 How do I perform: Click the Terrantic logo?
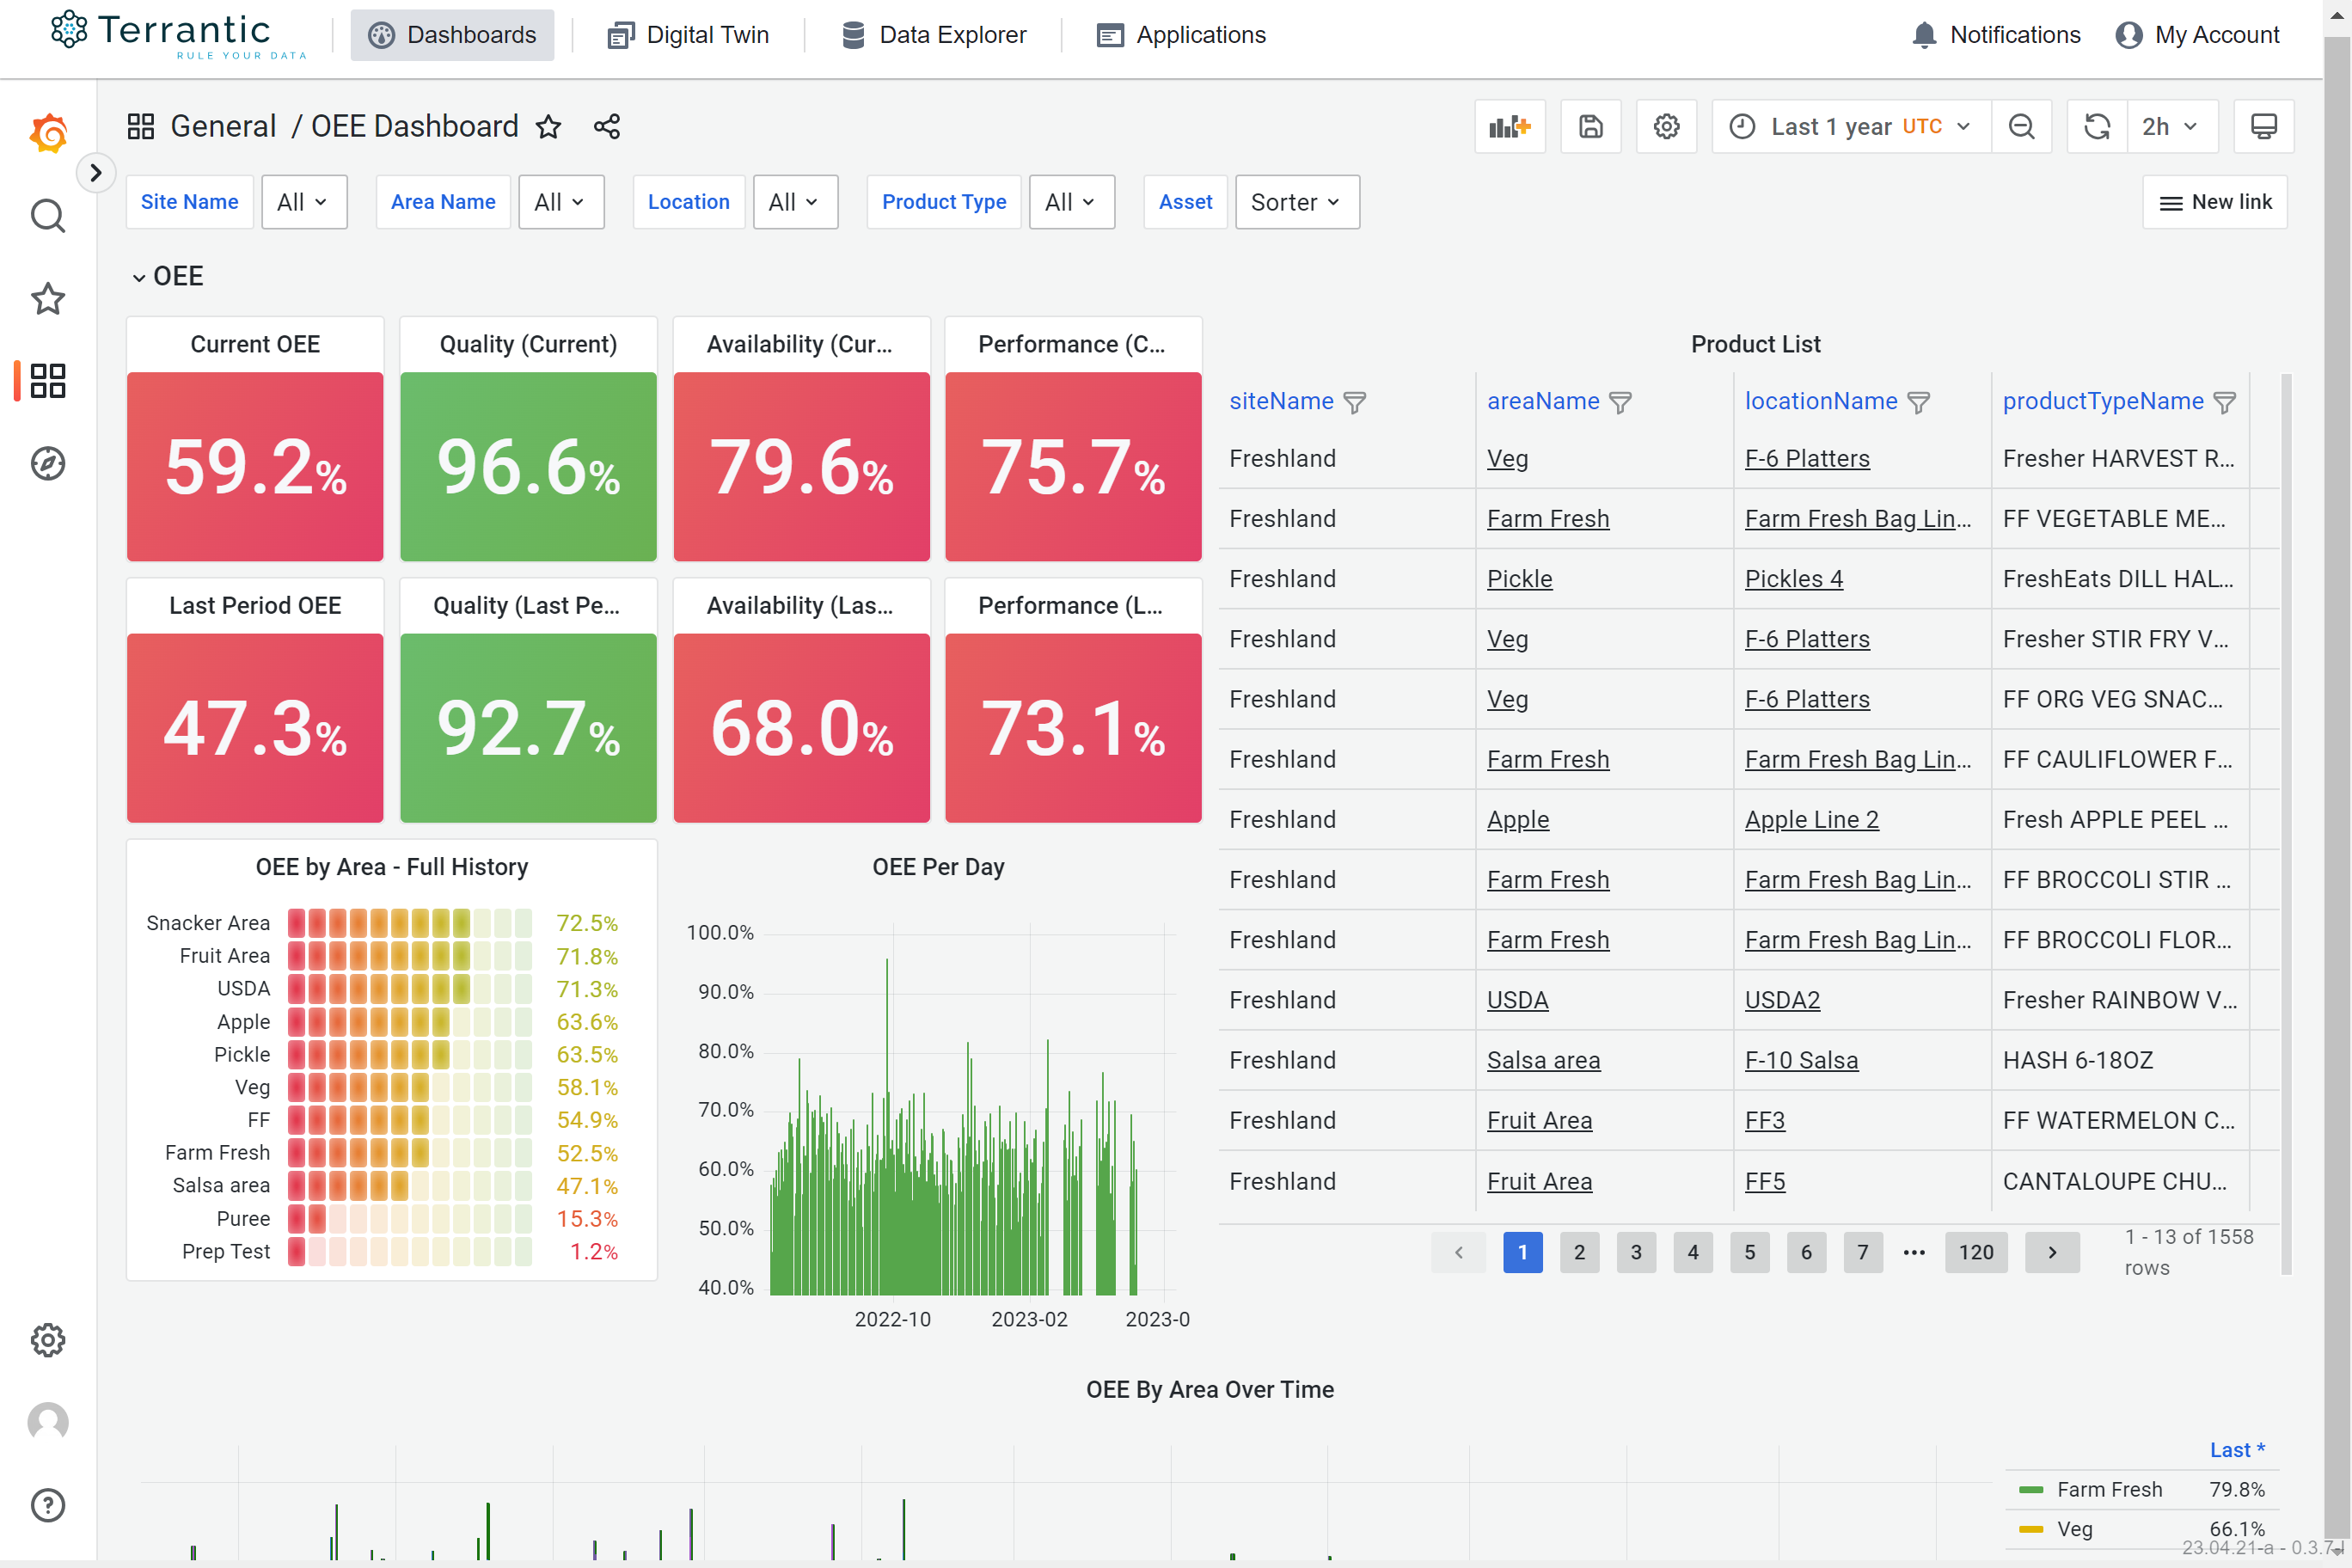(178, 34)
